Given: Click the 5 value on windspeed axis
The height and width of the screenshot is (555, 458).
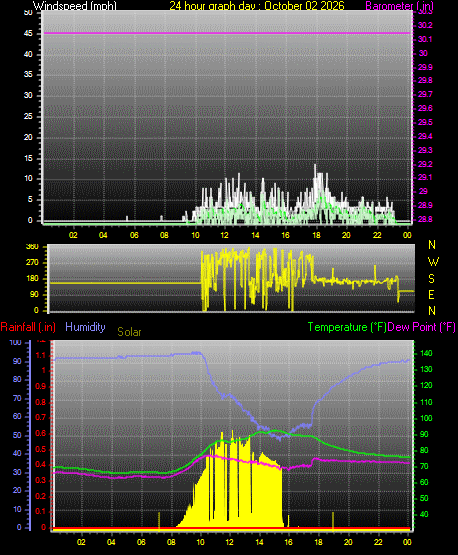Looking at the screenshot, I should tap(30, 199).
